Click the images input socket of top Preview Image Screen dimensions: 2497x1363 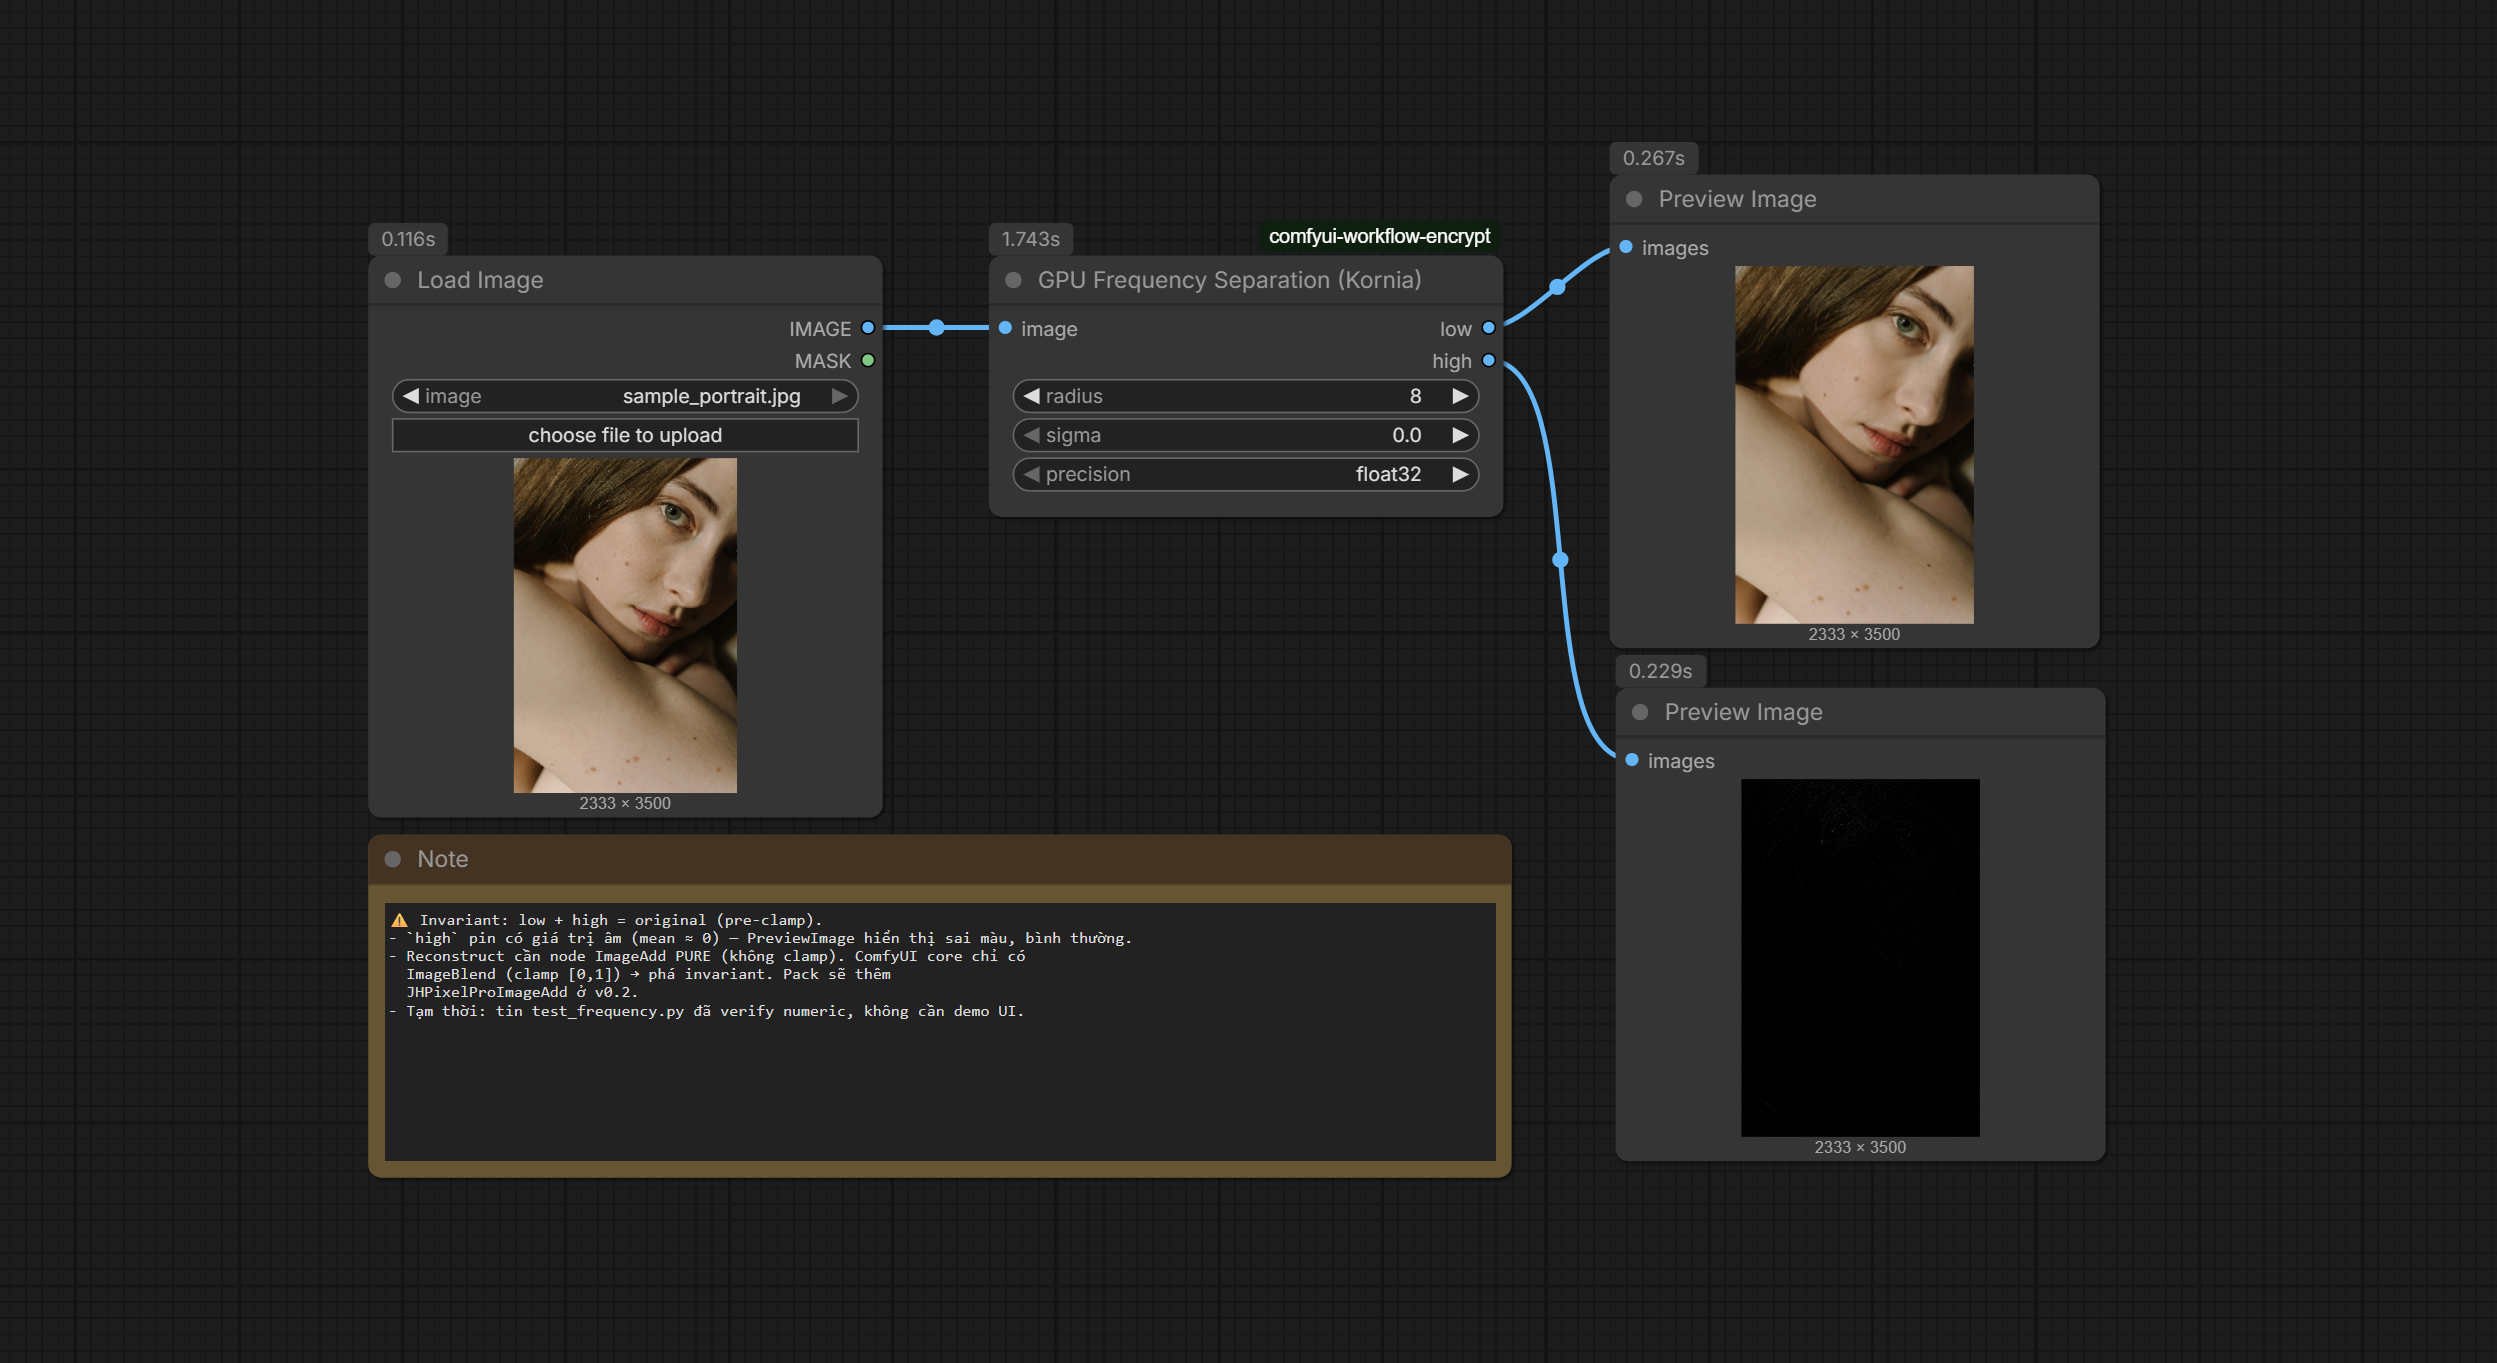click(x=1626, y=247)
